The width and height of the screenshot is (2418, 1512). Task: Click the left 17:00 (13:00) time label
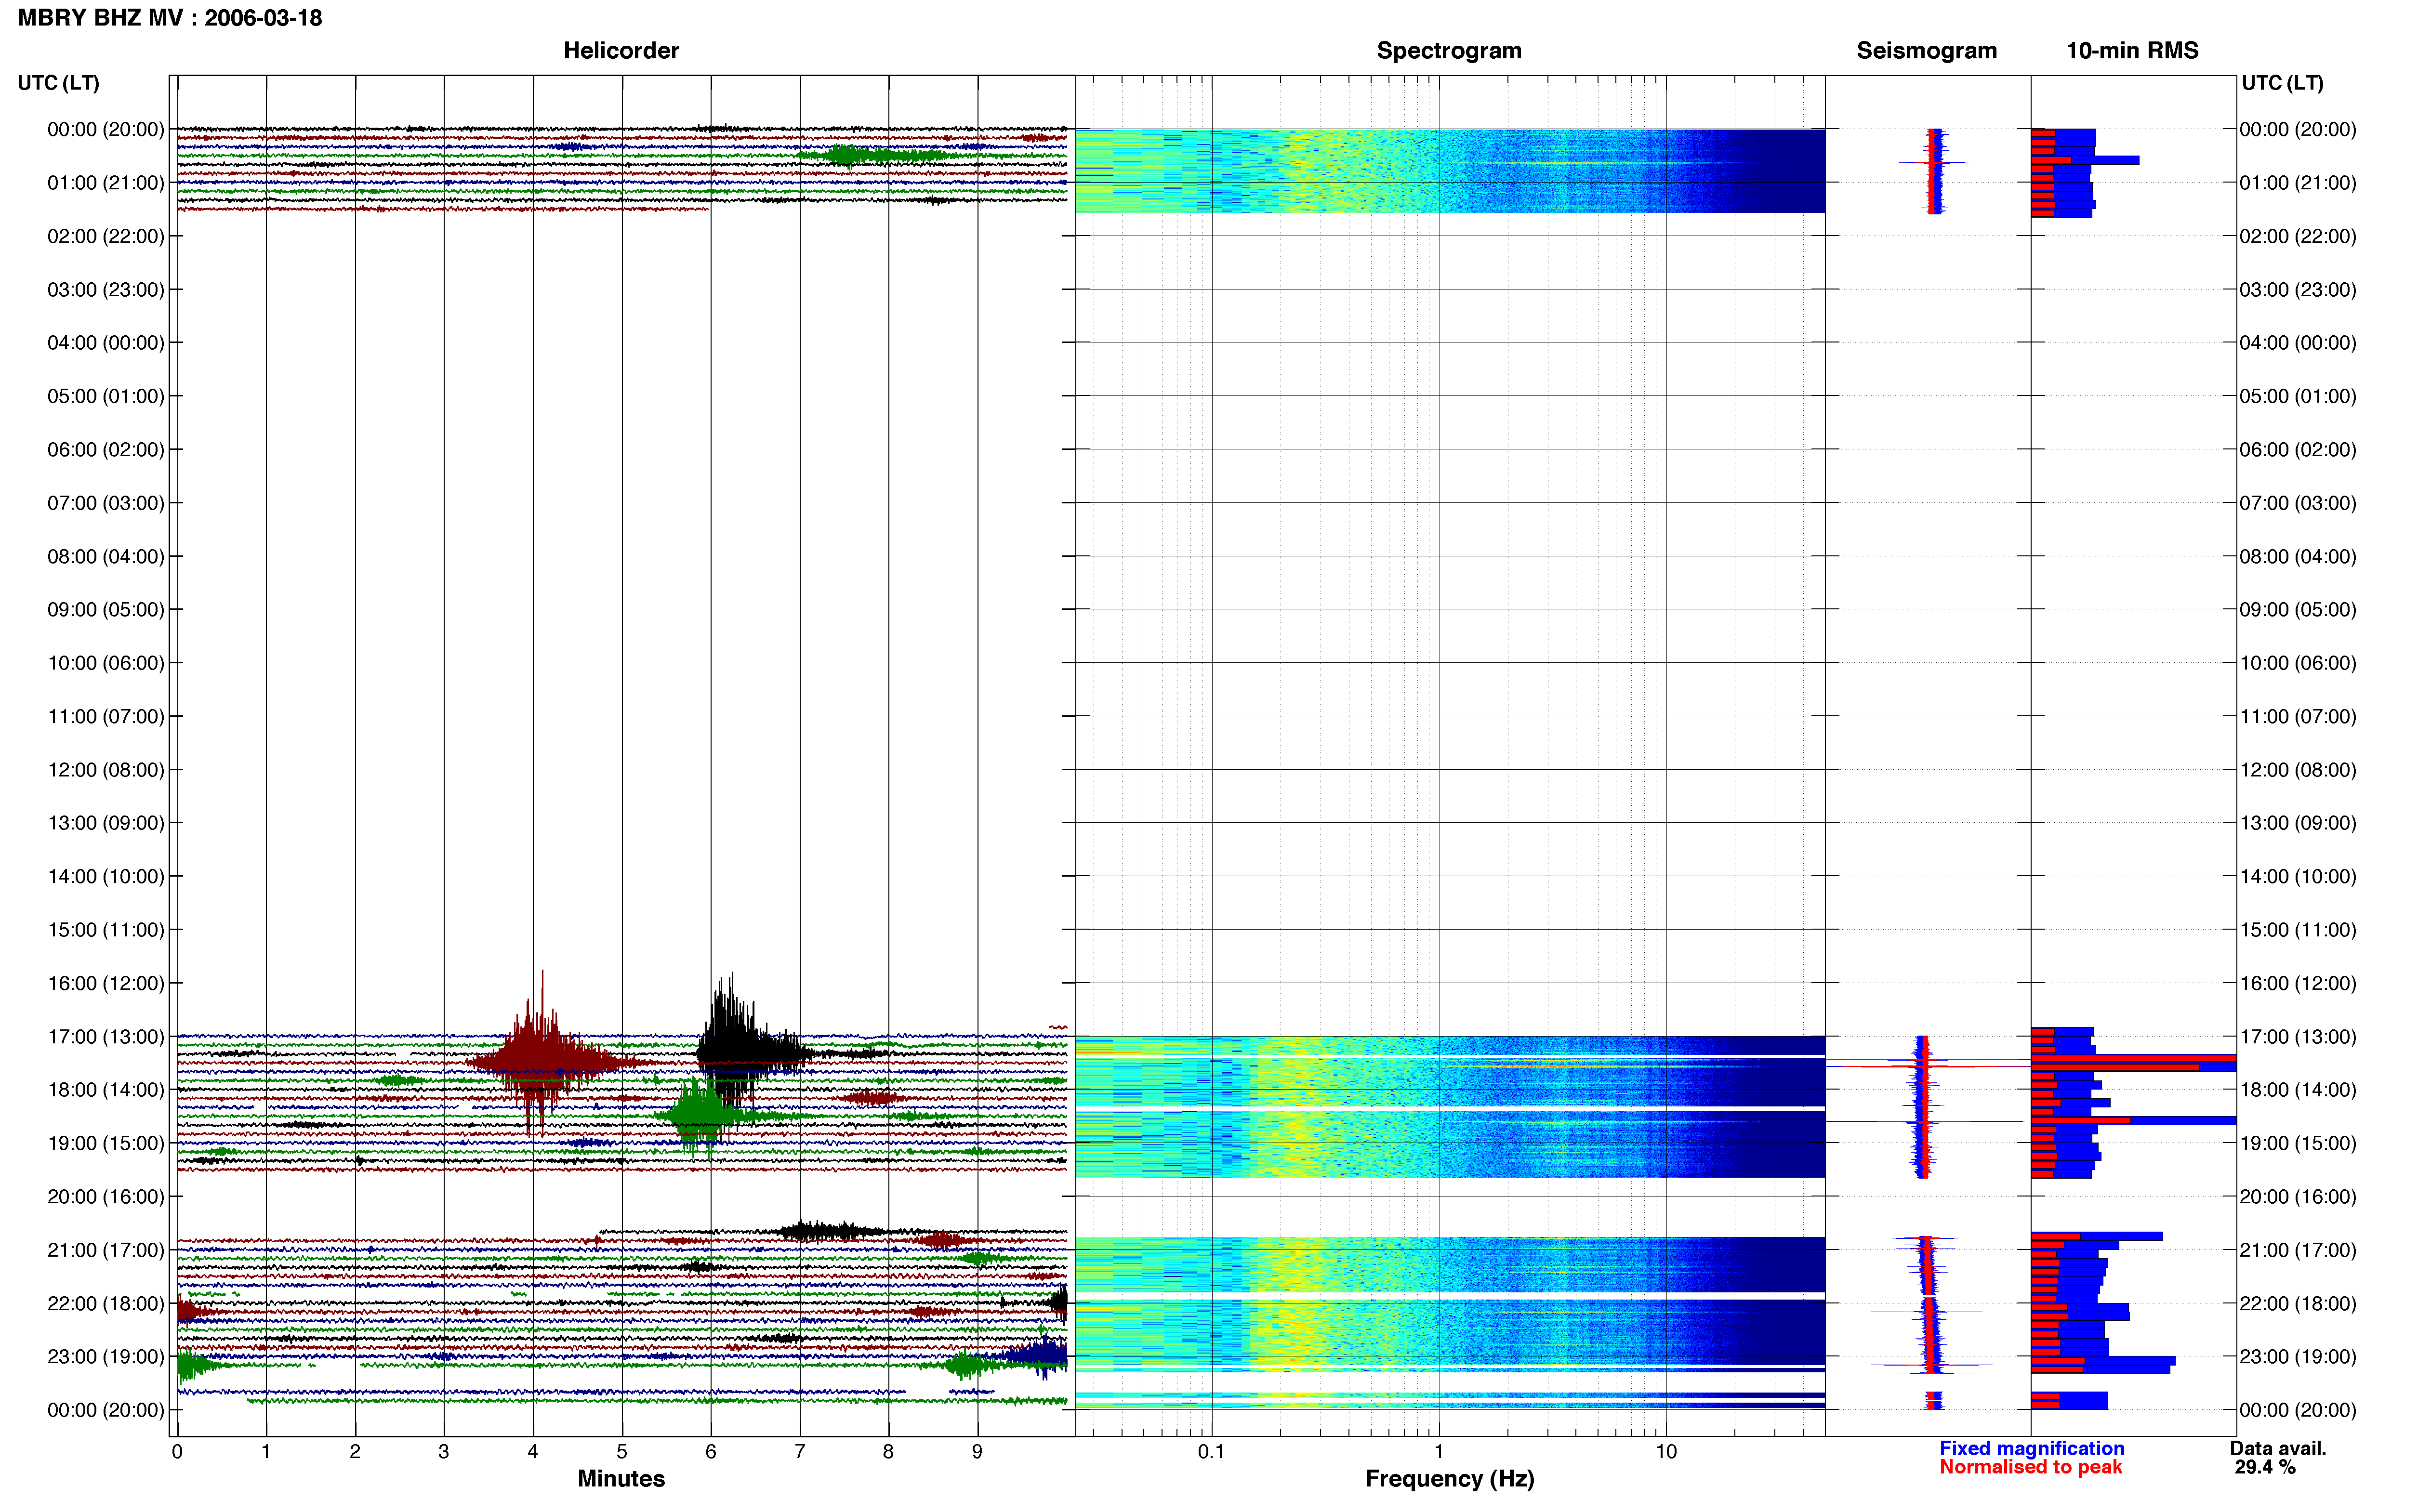105,1037
